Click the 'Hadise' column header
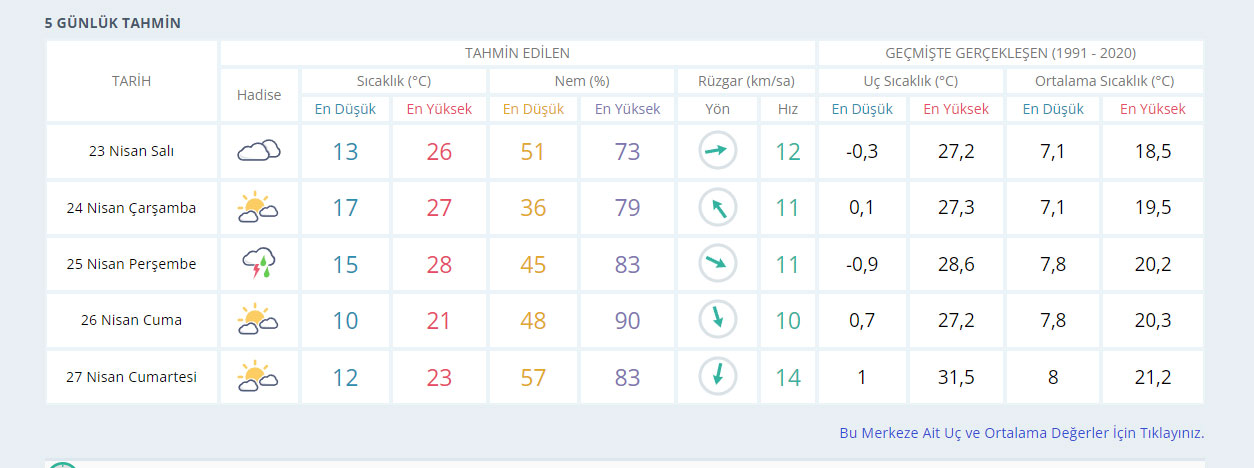The image size is (1254, 468). pos(259,95)
